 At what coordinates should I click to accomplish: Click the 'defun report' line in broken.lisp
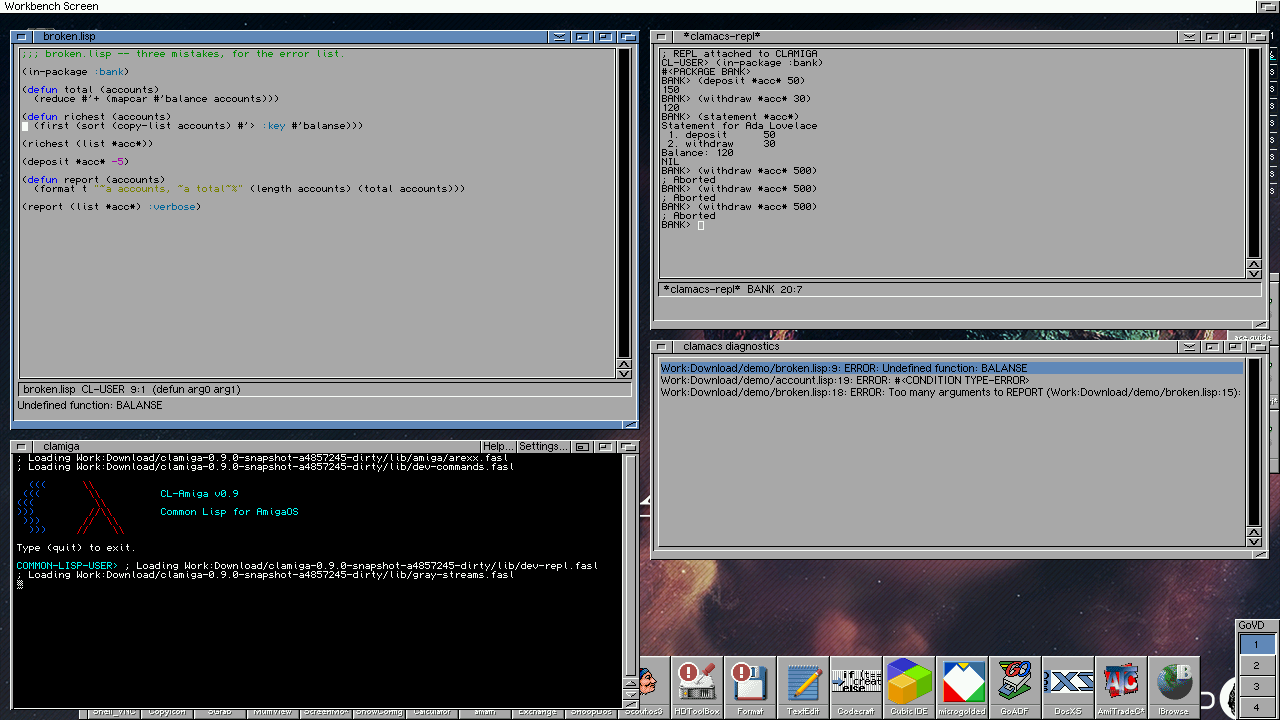[x=94, y=180]
